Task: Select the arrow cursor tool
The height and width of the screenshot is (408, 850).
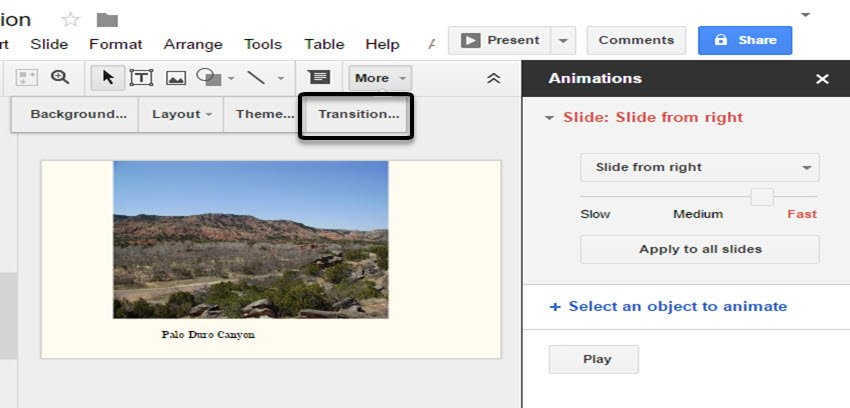Action: [x=108, y=78]
